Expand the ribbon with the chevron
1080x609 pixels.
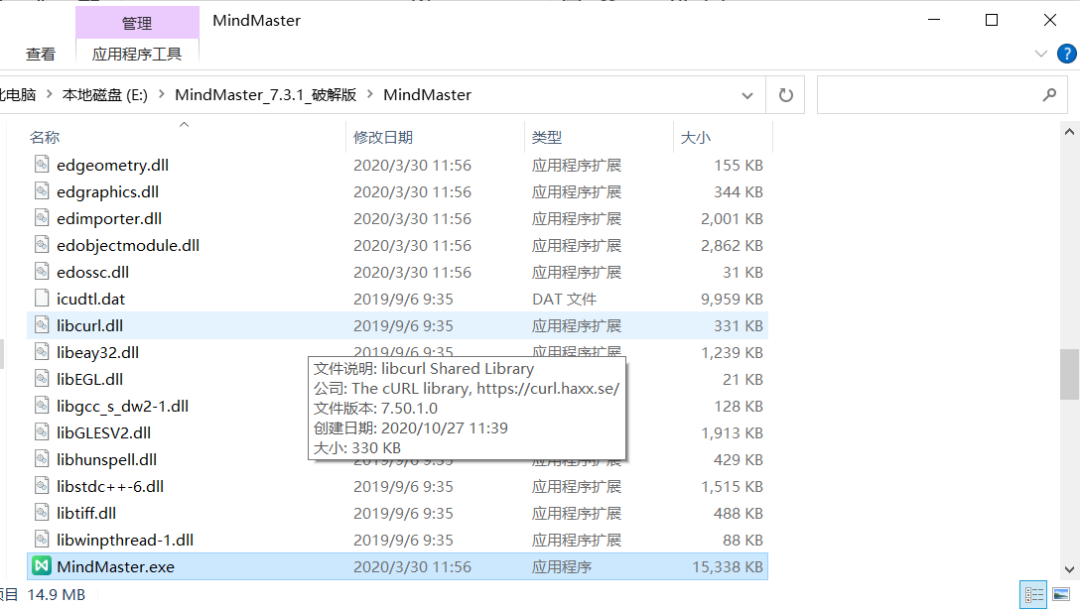coord(1041,54)
